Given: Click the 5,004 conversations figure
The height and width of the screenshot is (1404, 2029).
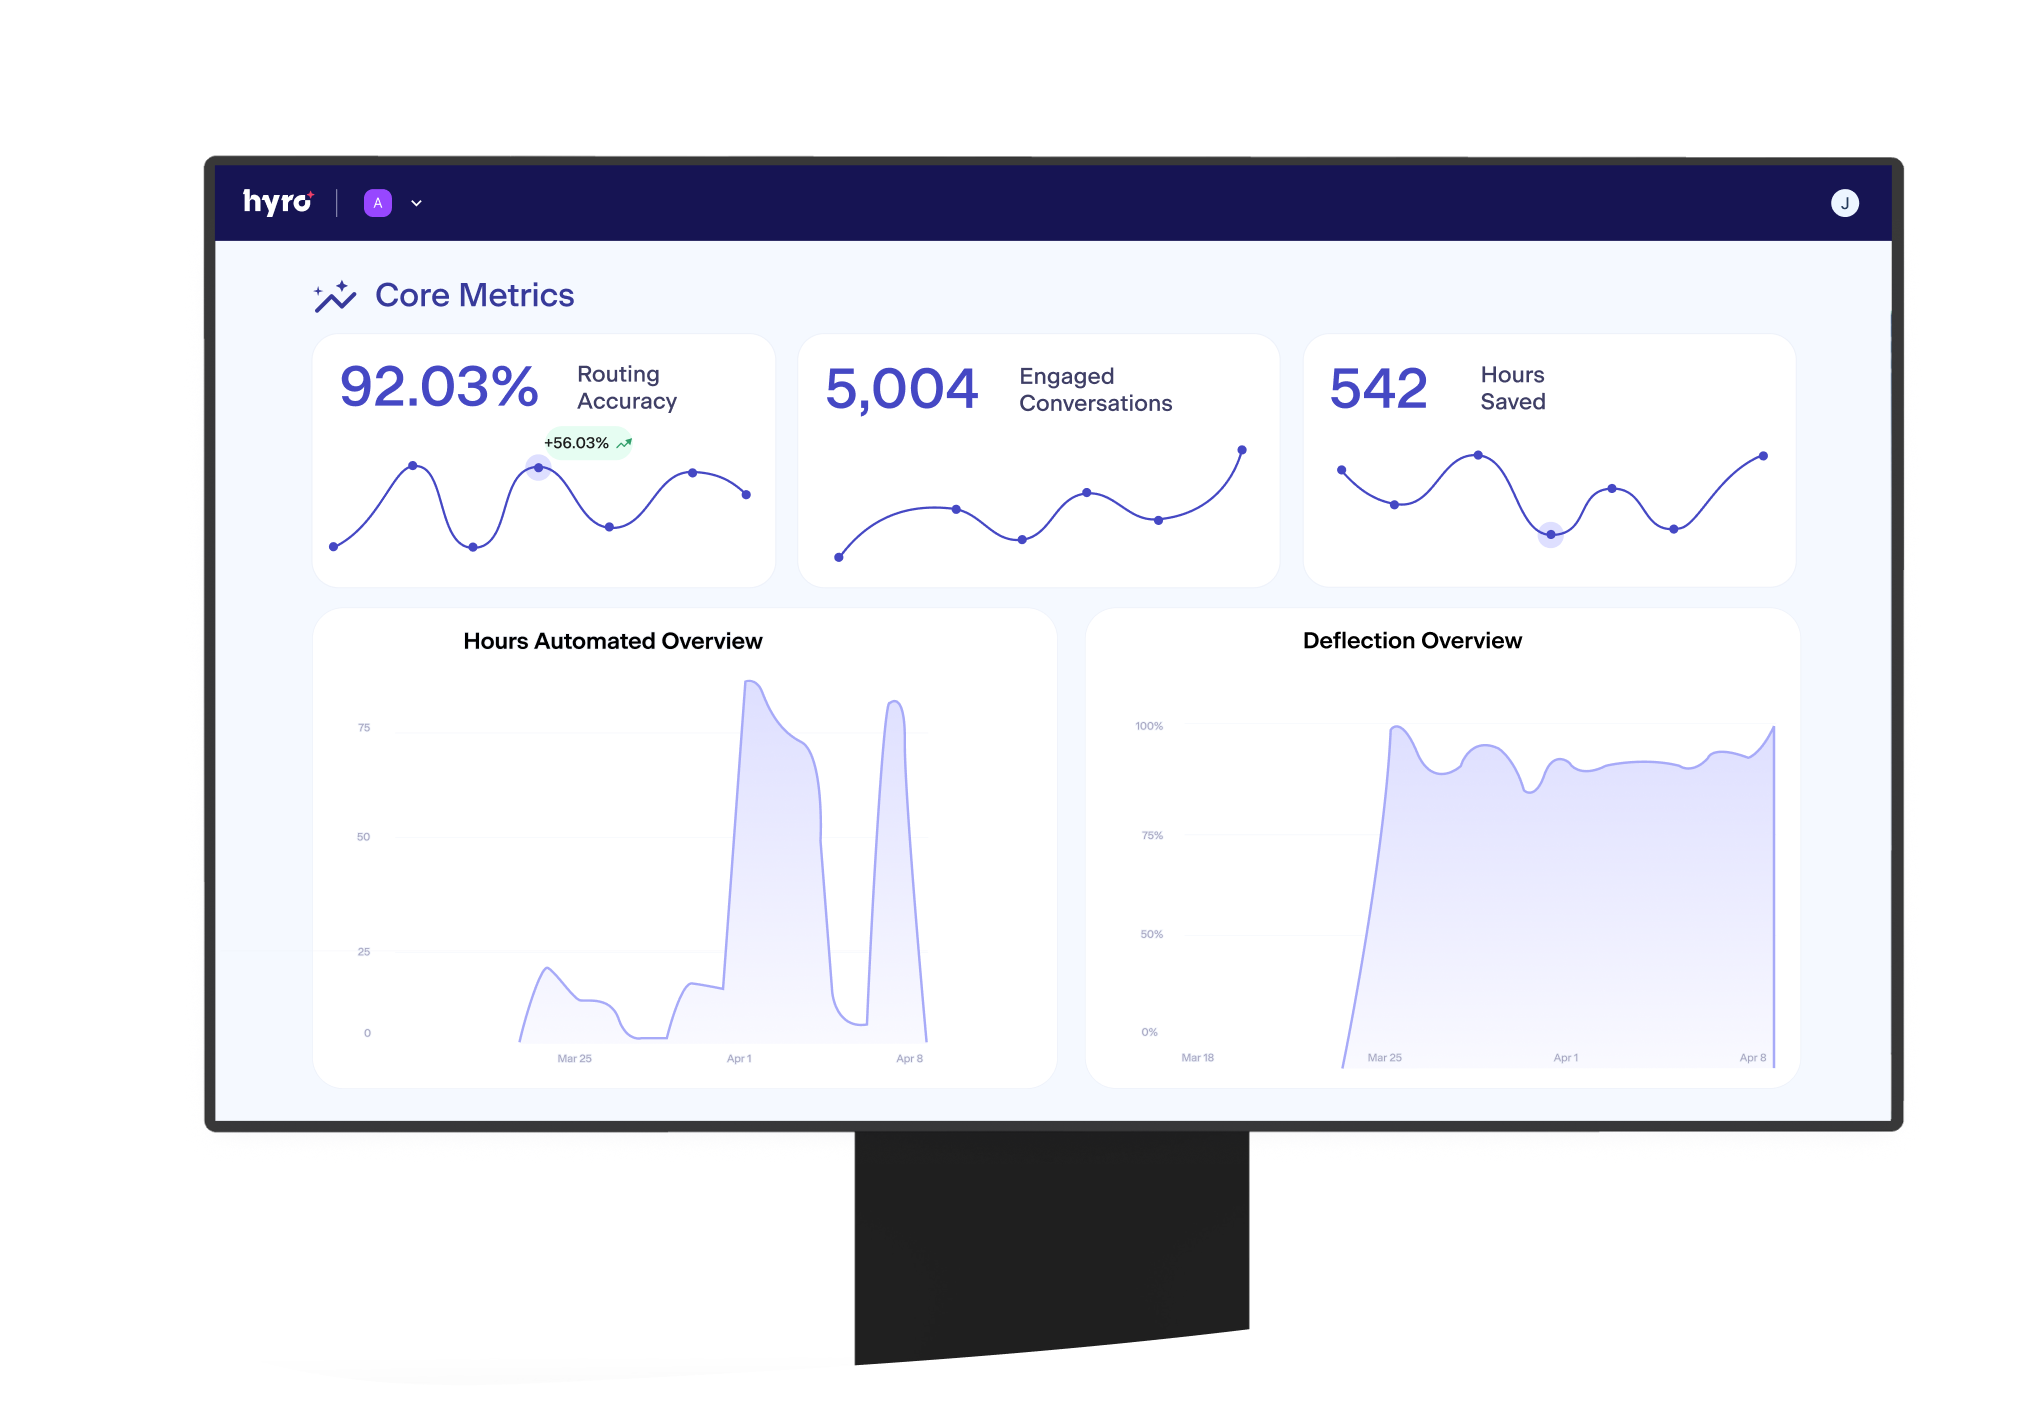Looking at the screenshot, I should click(901, 389).
